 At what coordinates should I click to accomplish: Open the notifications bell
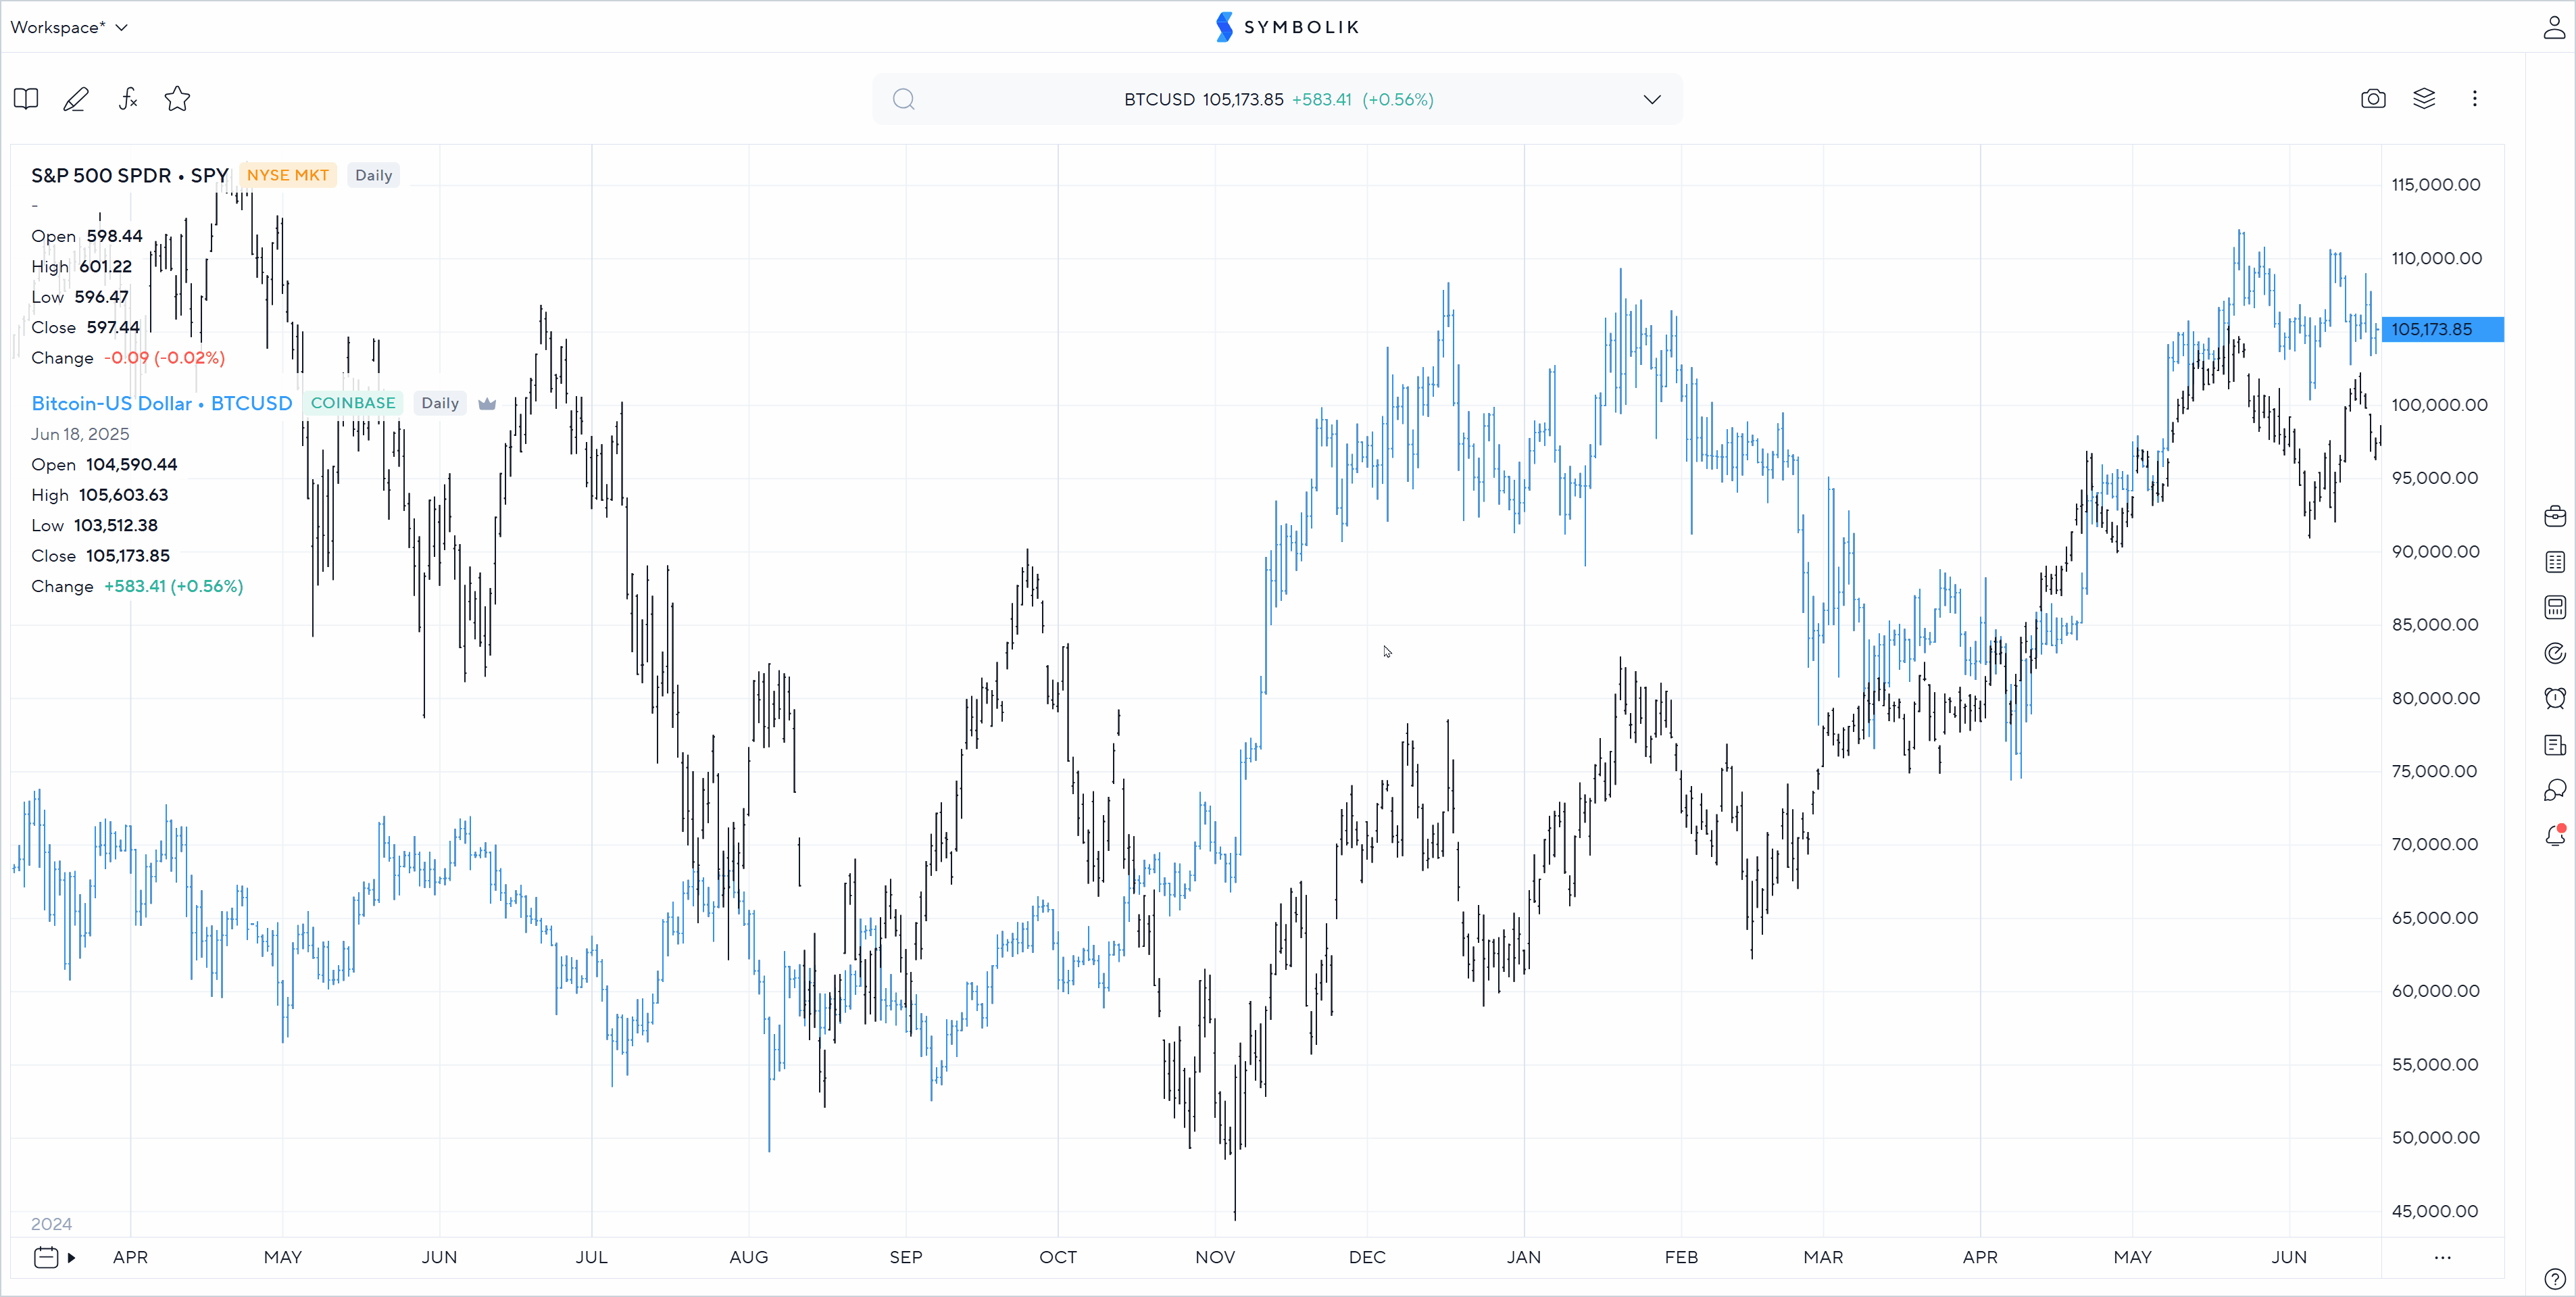(x=2554, y=836)
